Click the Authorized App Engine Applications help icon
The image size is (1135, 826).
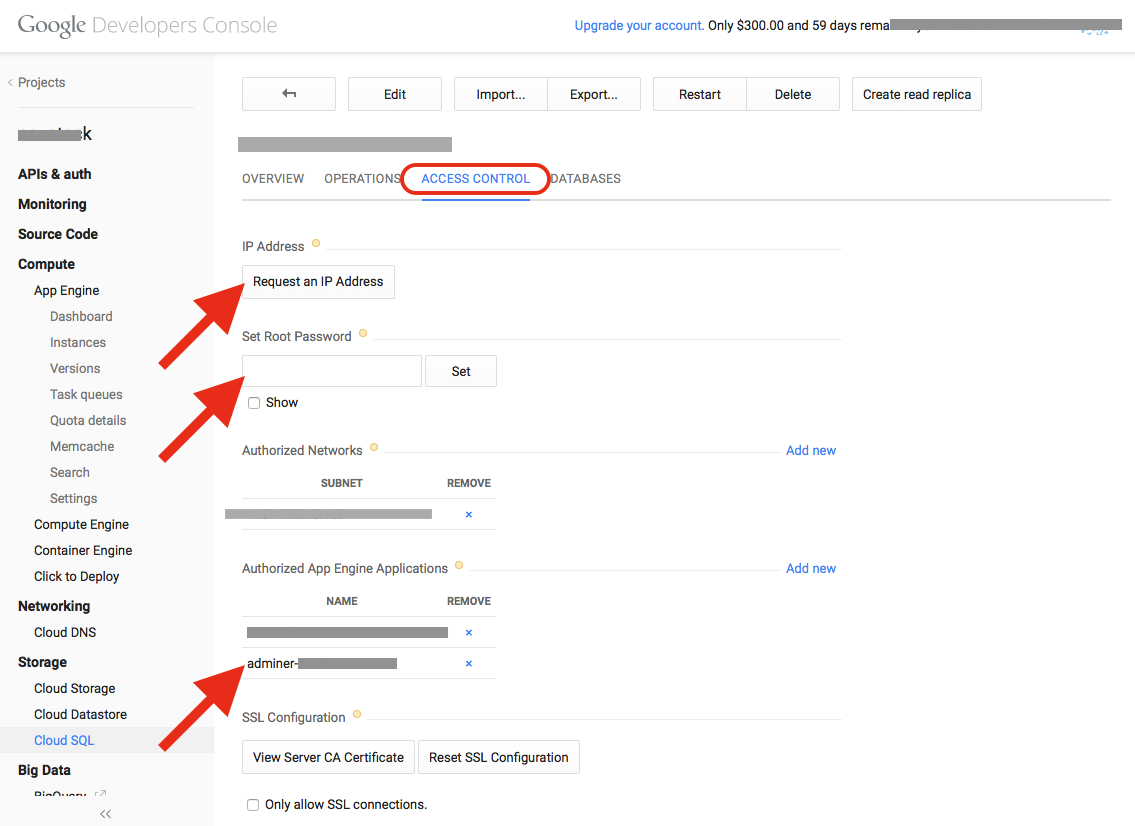coord(459,565)
